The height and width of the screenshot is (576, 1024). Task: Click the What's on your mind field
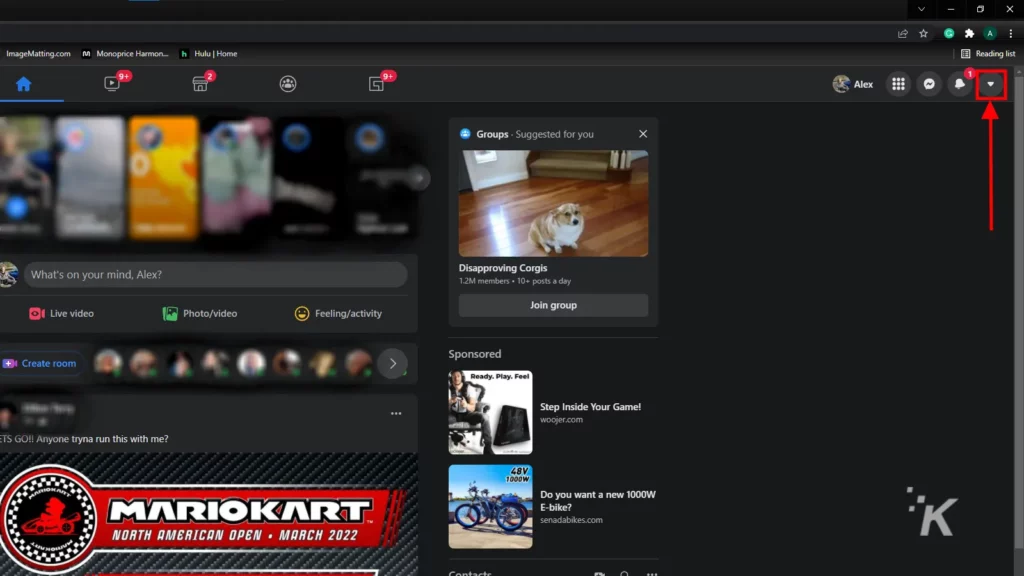(x=216, y=274)
